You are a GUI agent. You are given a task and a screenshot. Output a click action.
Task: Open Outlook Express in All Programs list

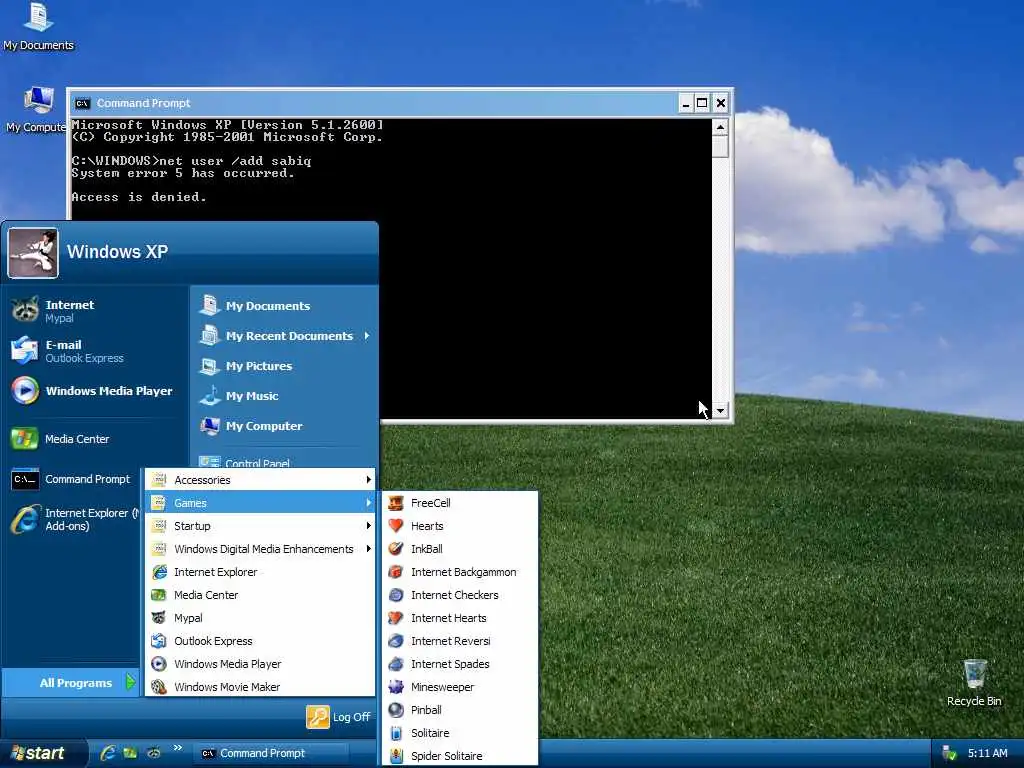coord(260,641)
